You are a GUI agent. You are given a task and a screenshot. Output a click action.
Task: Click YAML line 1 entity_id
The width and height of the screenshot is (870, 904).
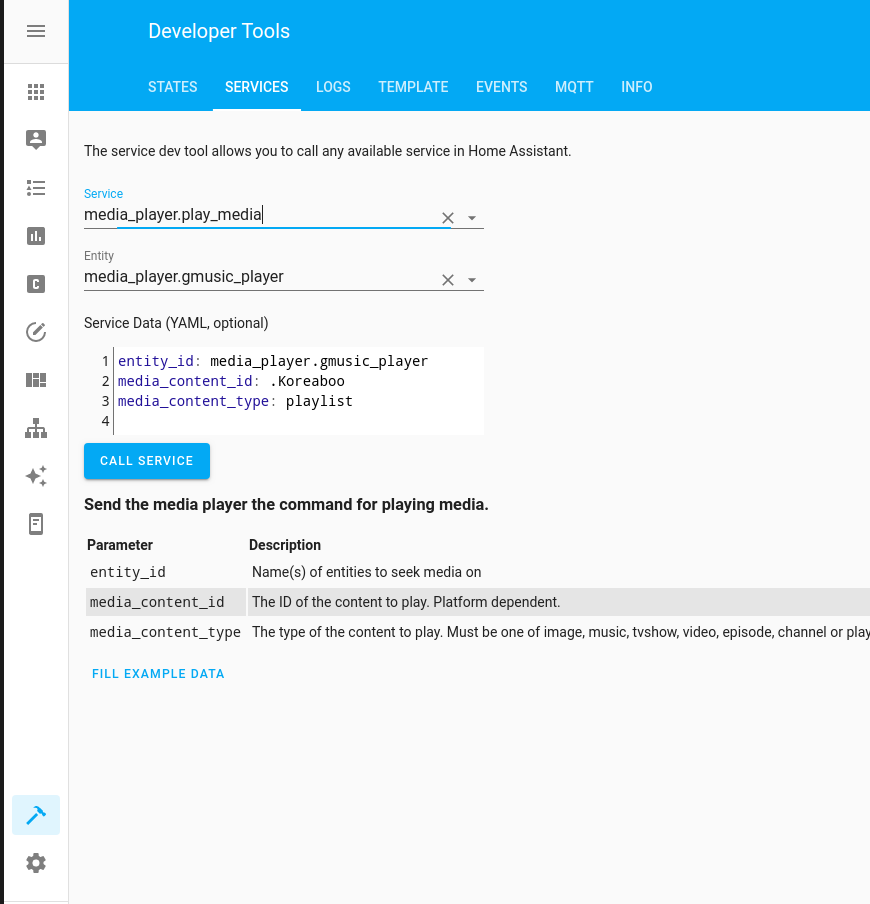(x=273, y=361)
